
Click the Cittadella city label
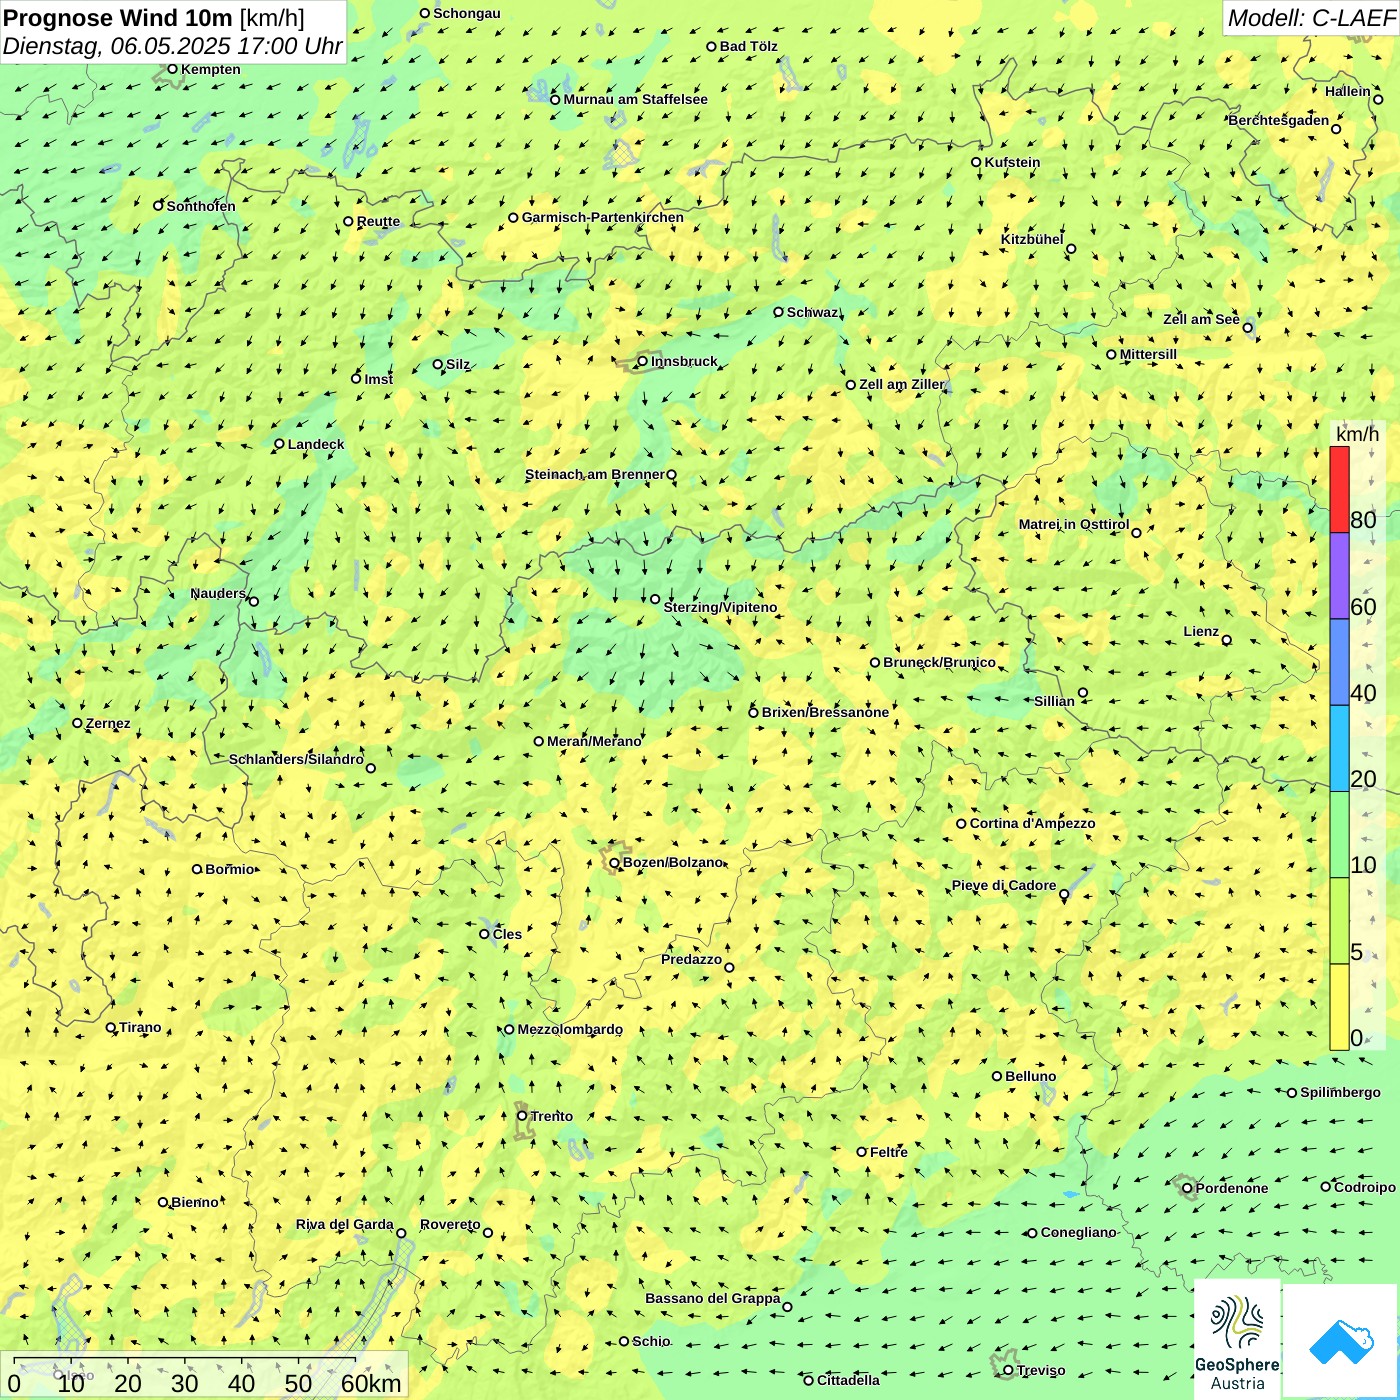848,1380
